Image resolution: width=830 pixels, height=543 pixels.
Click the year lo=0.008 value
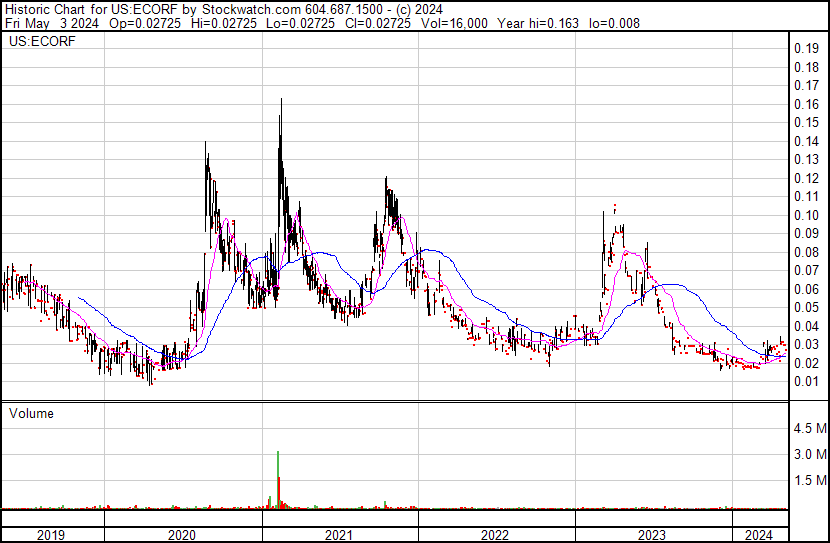[614, 23]
